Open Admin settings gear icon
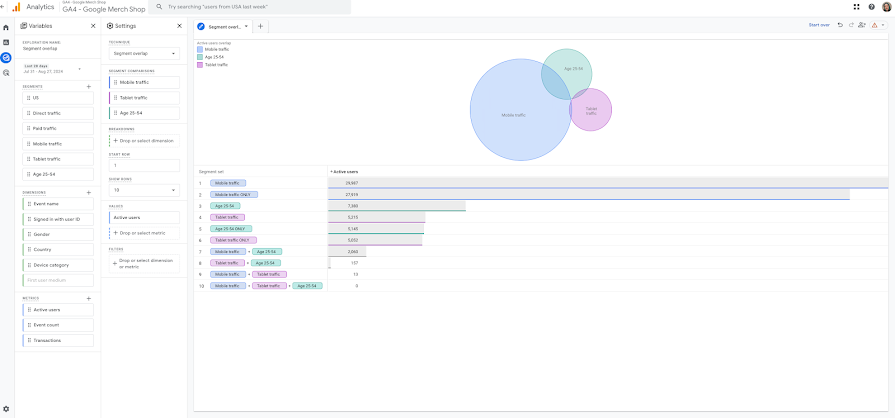Image resolution: width=895 pixels, height=418 pixels. pos(6,409)
